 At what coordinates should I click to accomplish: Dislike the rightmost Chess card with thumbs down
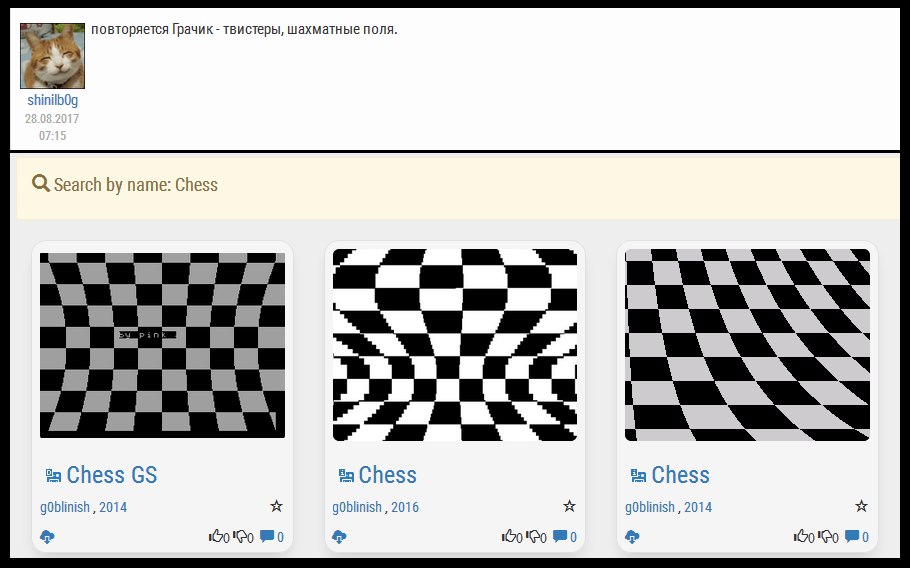(827, 537)
